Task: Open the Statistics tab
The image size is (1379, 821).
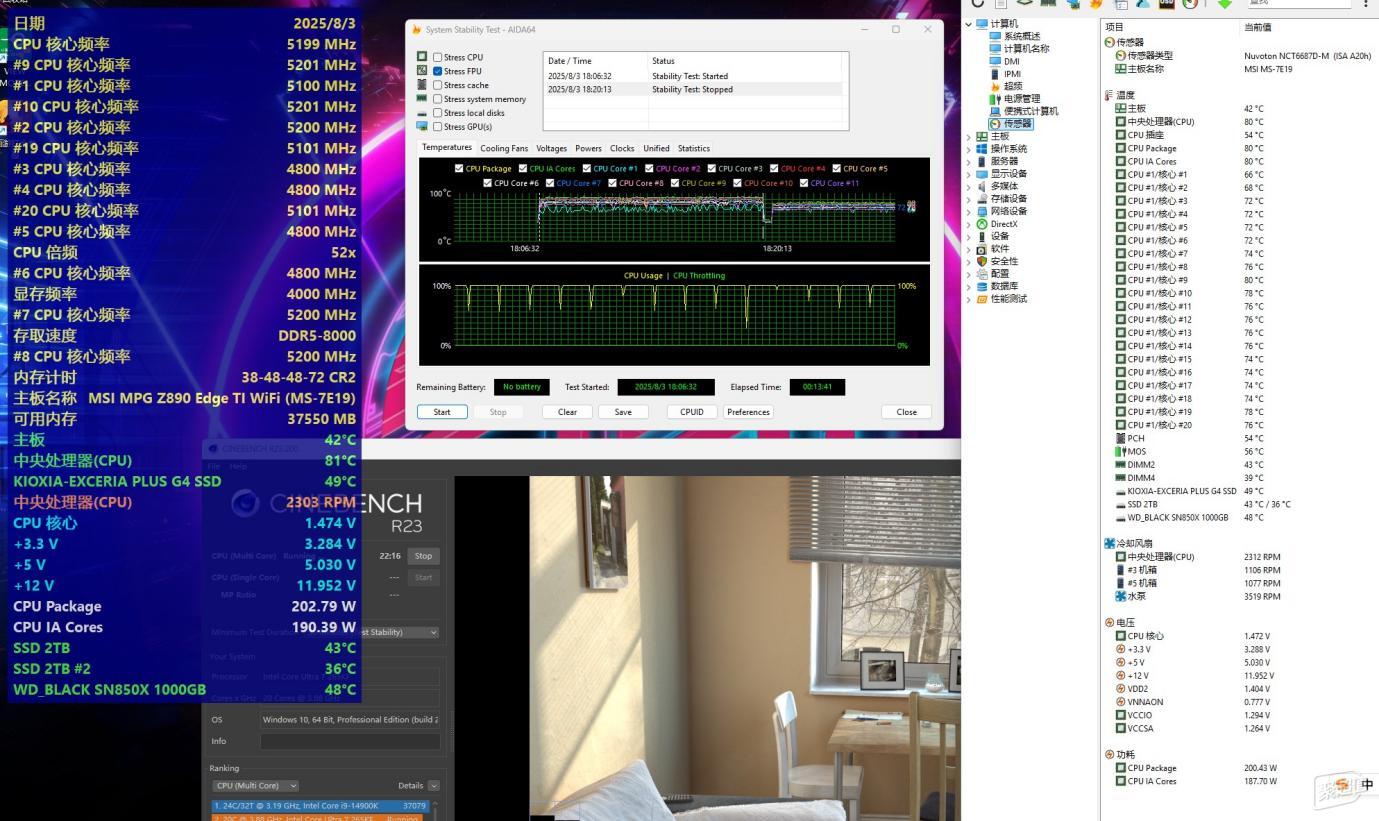Action: pos(693,148)
